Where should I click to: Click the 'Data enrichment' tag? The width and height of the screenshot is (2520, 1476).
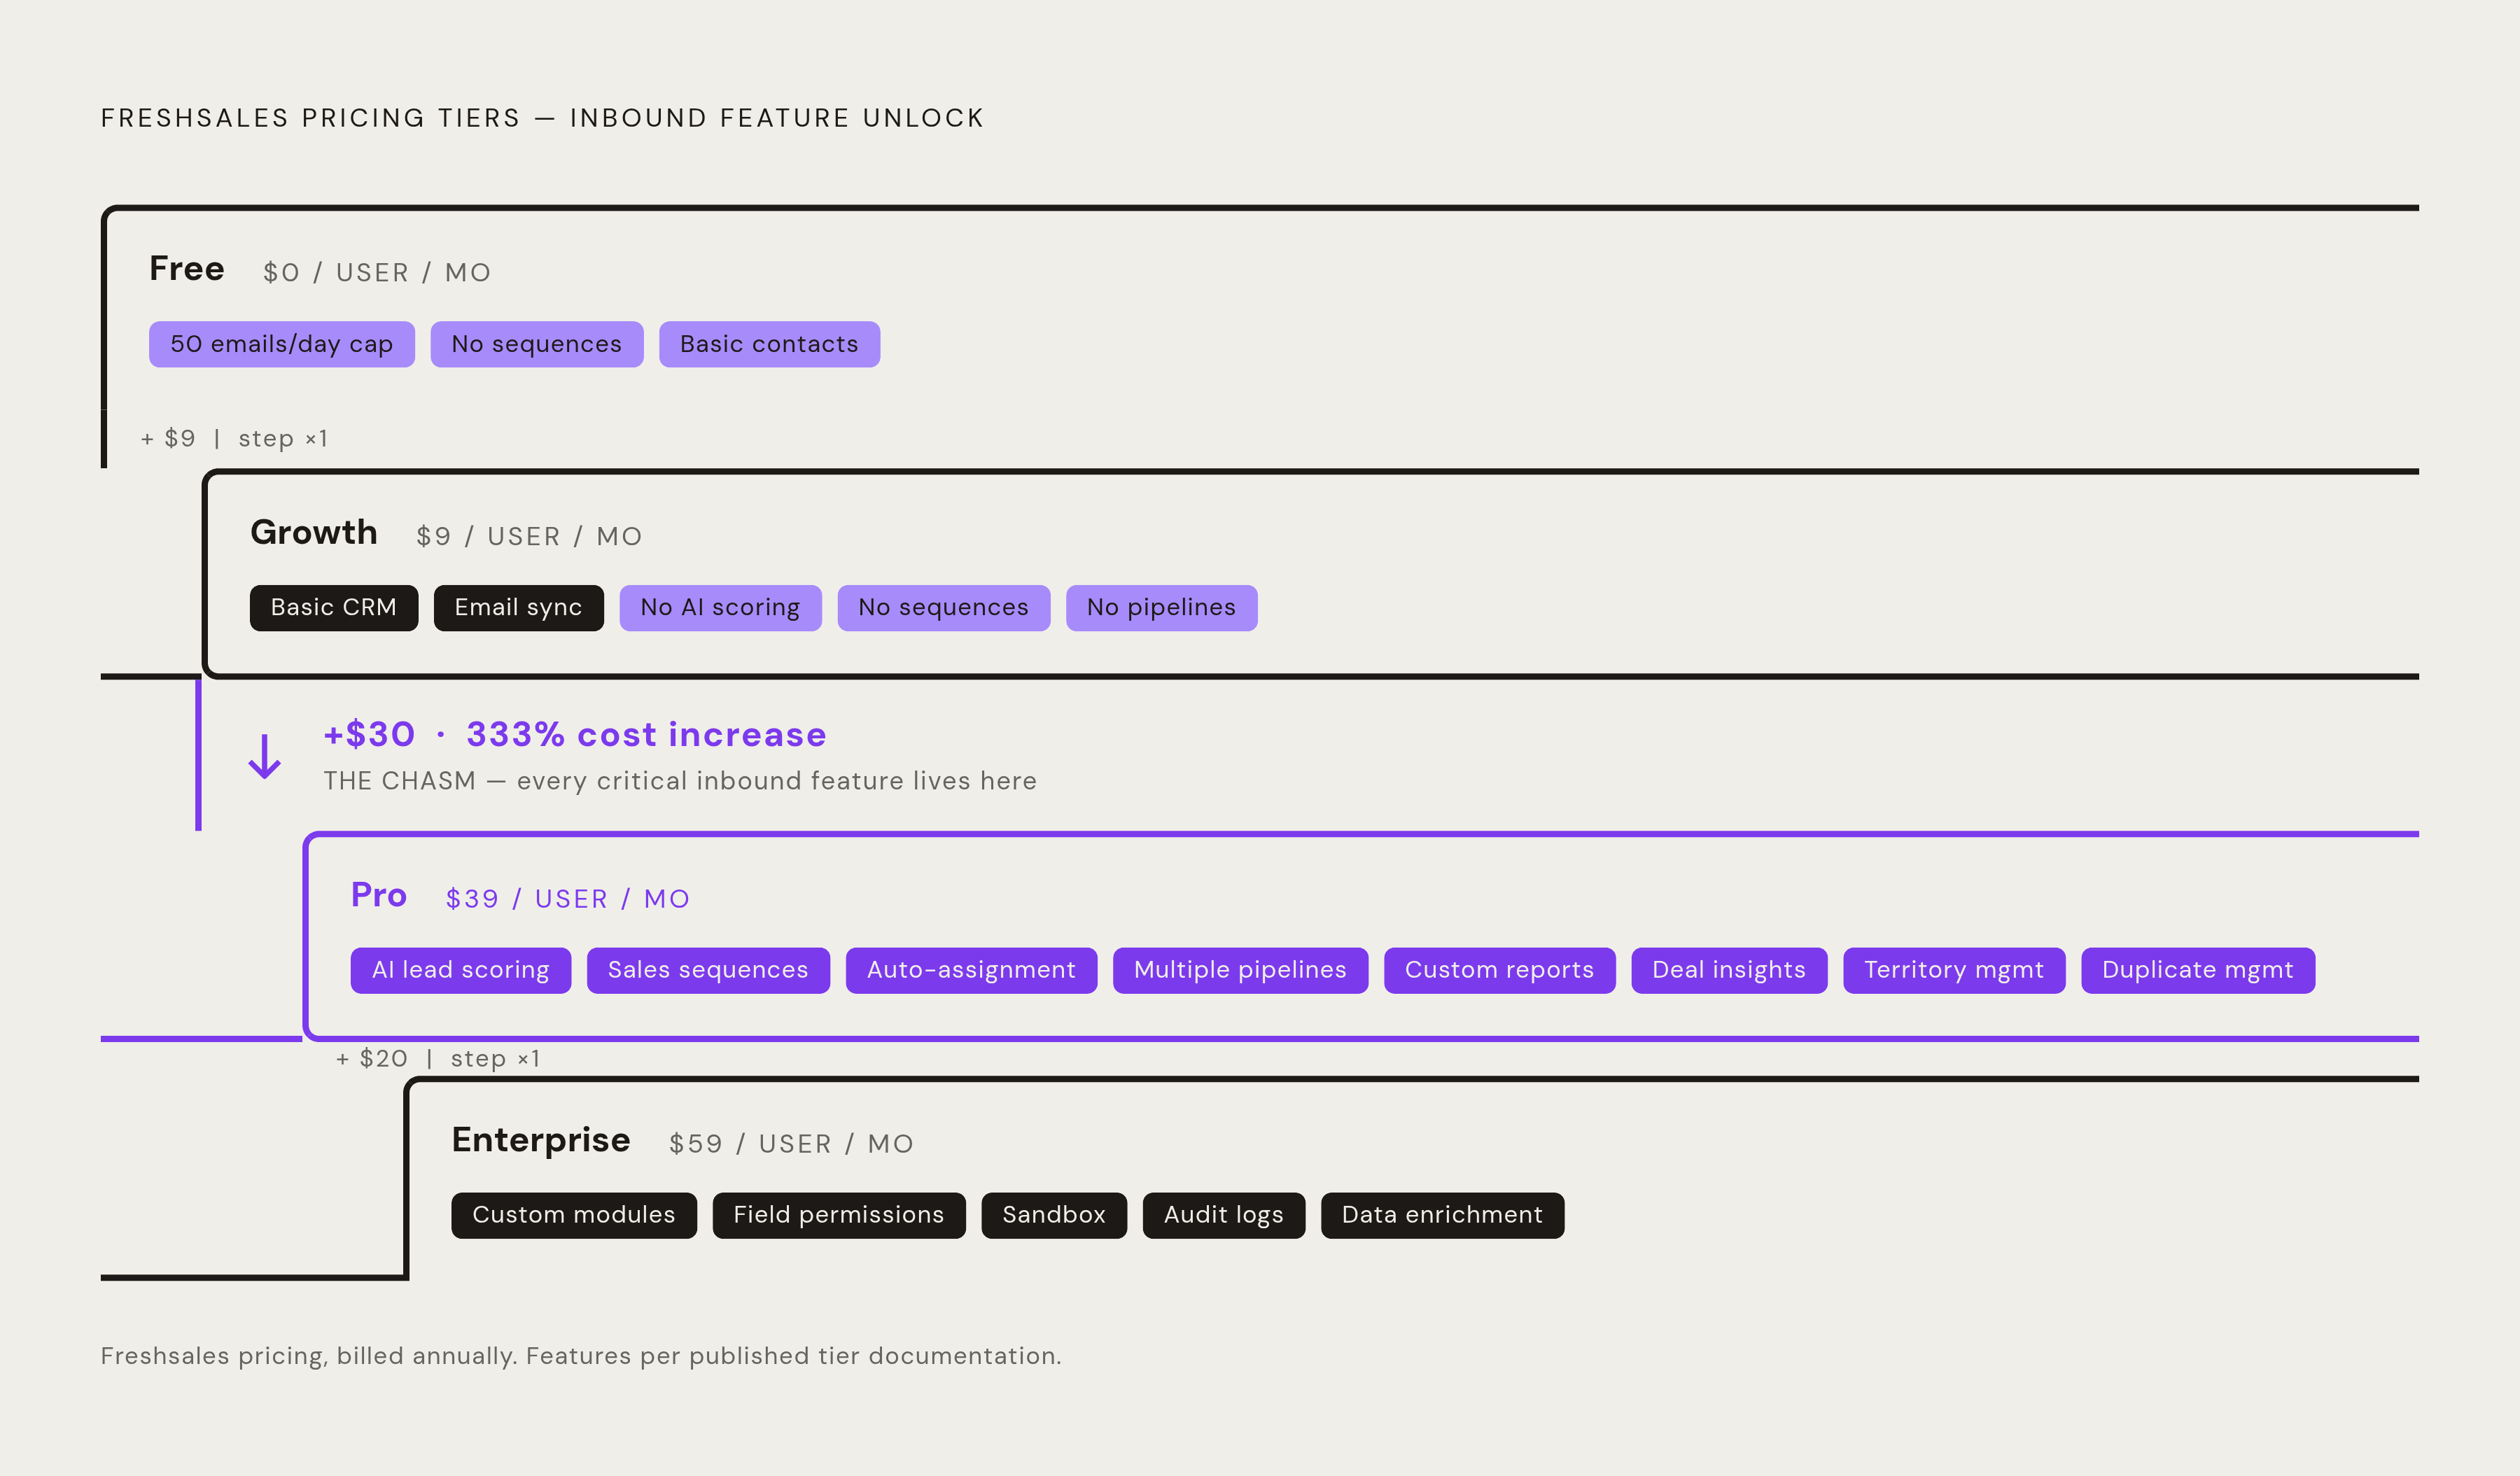(x=1442, y=1215)
